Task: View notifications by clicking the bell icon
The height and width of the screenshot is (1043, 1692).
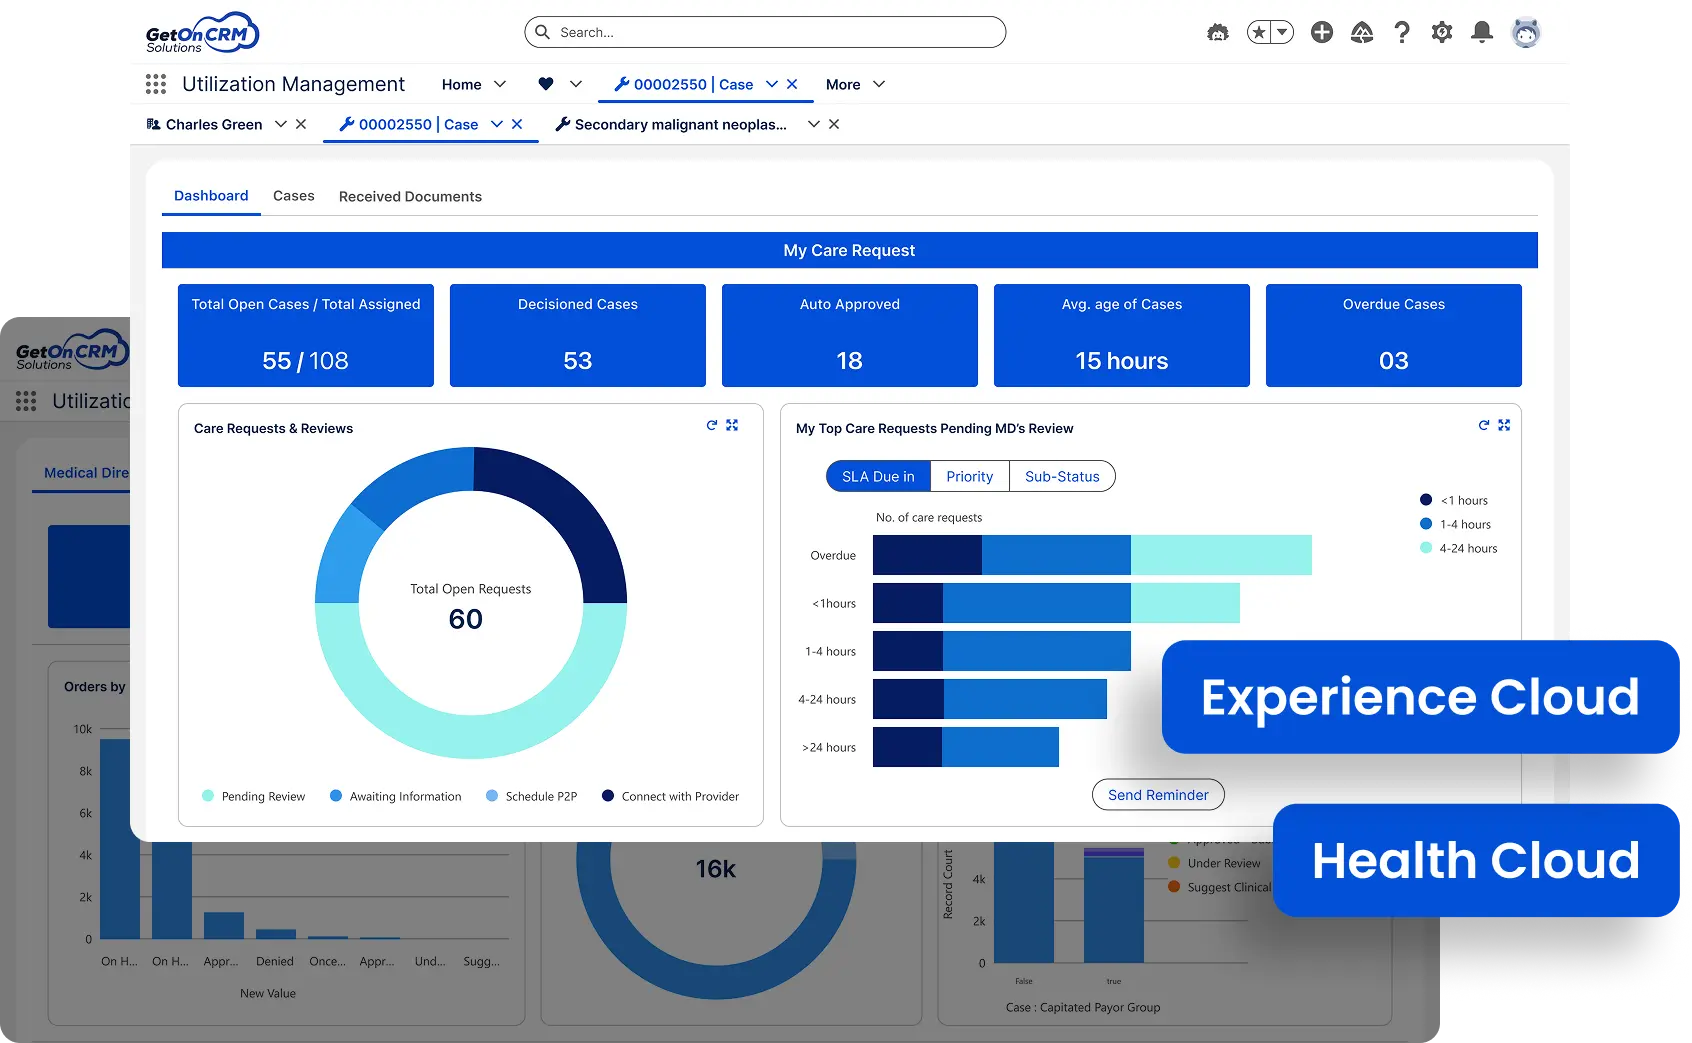Action: point(1482,32)
